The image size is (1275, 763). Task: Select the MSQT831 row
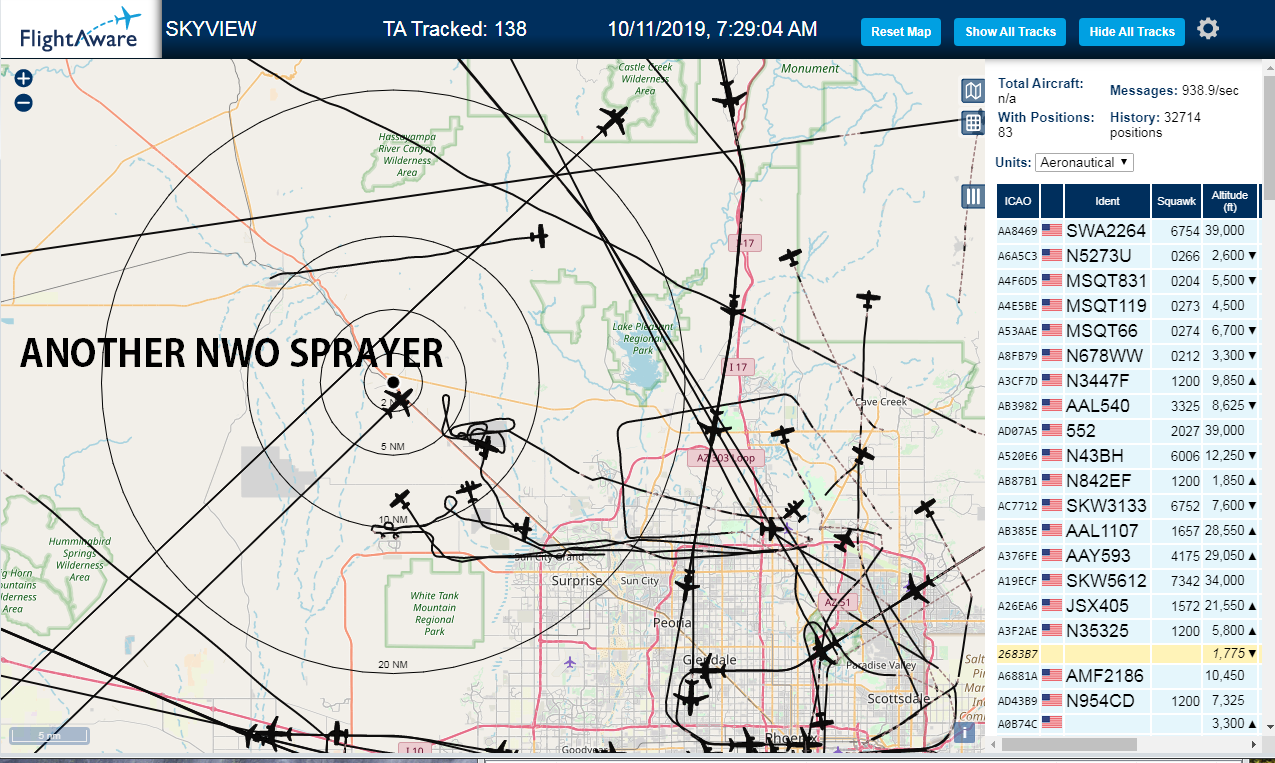1127,280
